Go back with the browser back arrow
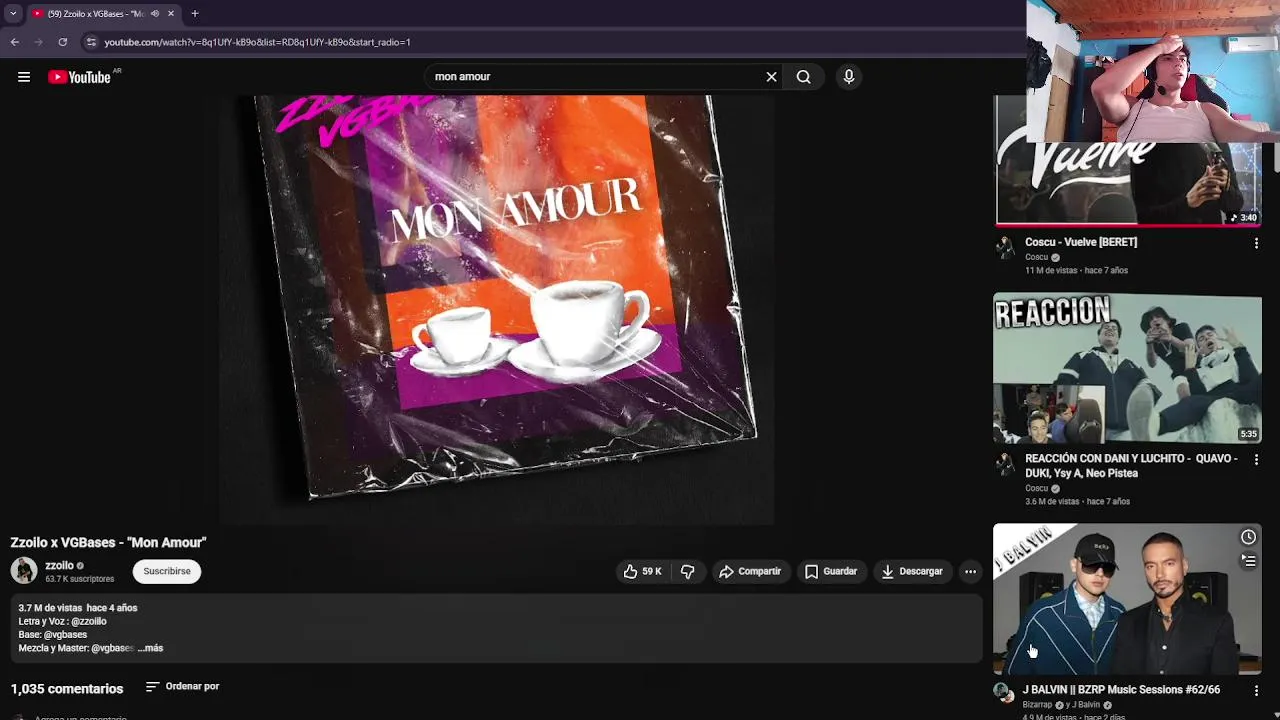The image size is (1280, 720). 15,42
